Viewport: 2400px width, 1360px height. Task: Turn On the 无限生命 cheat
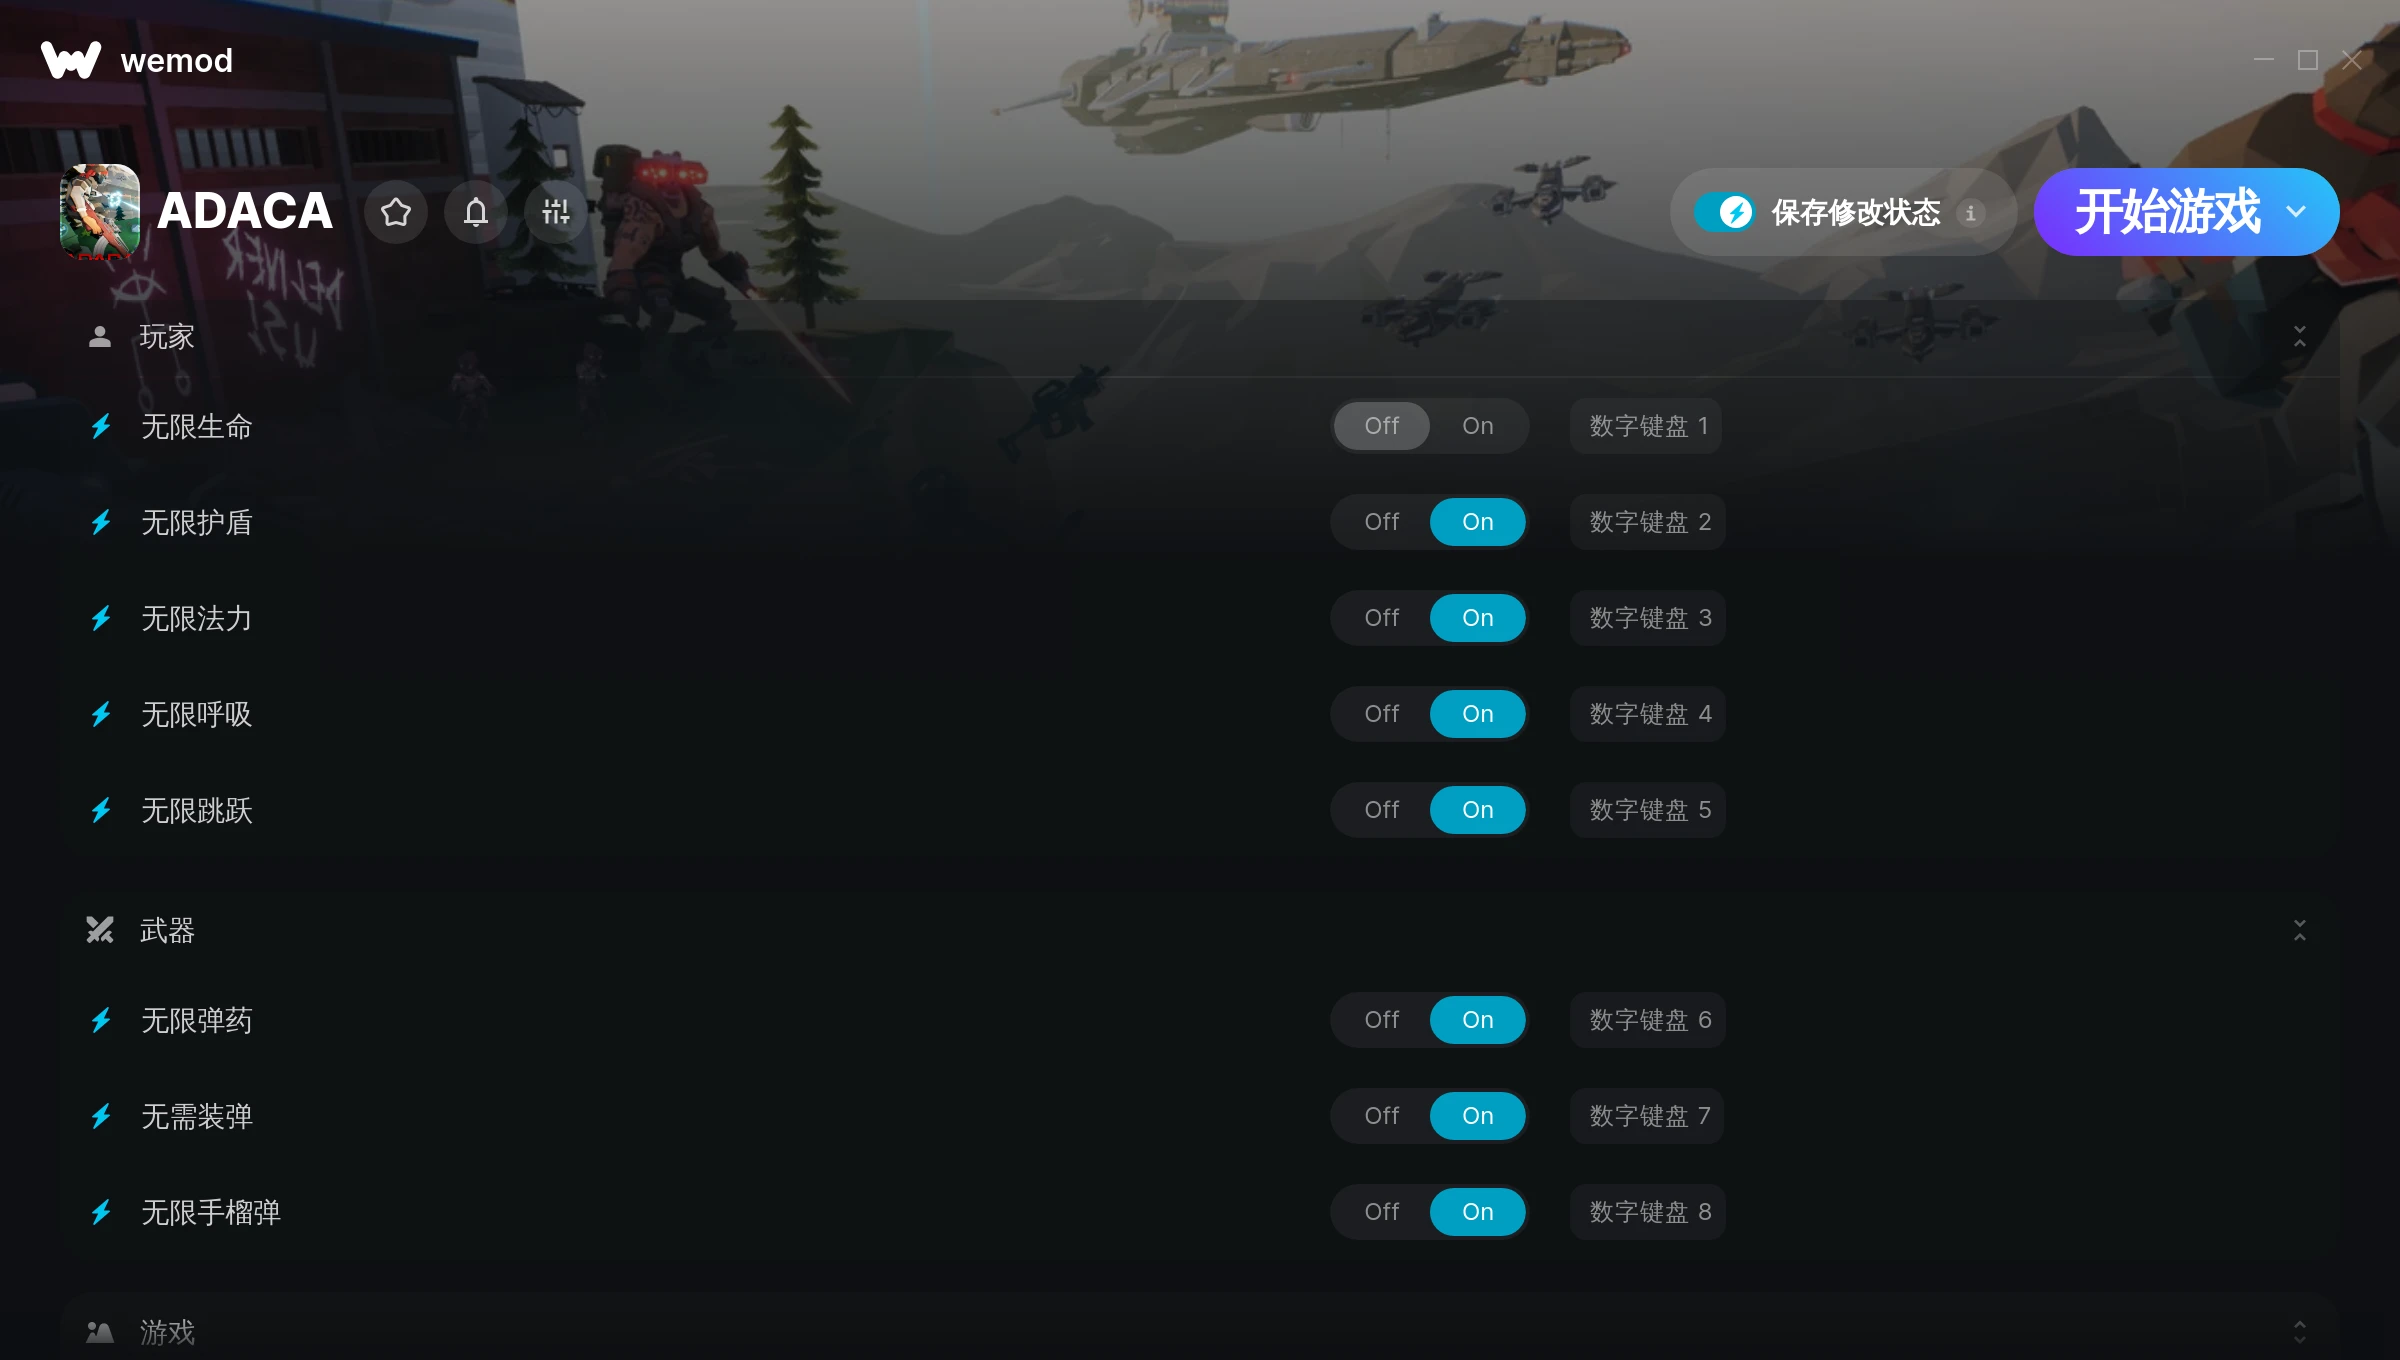[1478, 426]
